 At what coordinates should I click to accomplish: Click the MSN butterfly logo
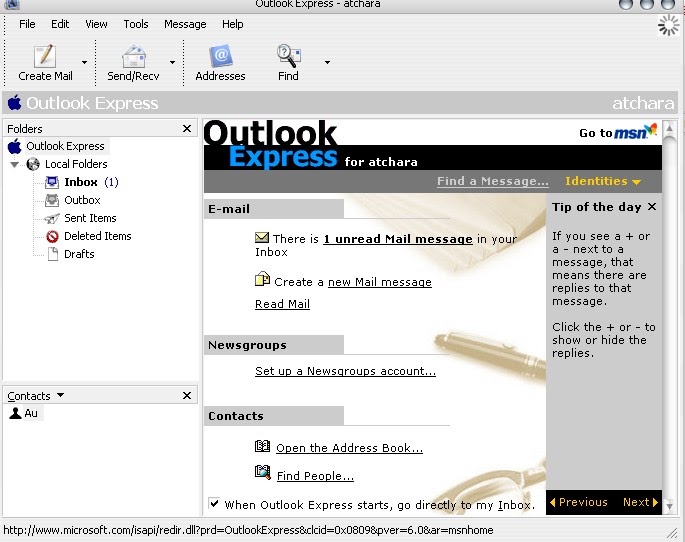[651, 129]
